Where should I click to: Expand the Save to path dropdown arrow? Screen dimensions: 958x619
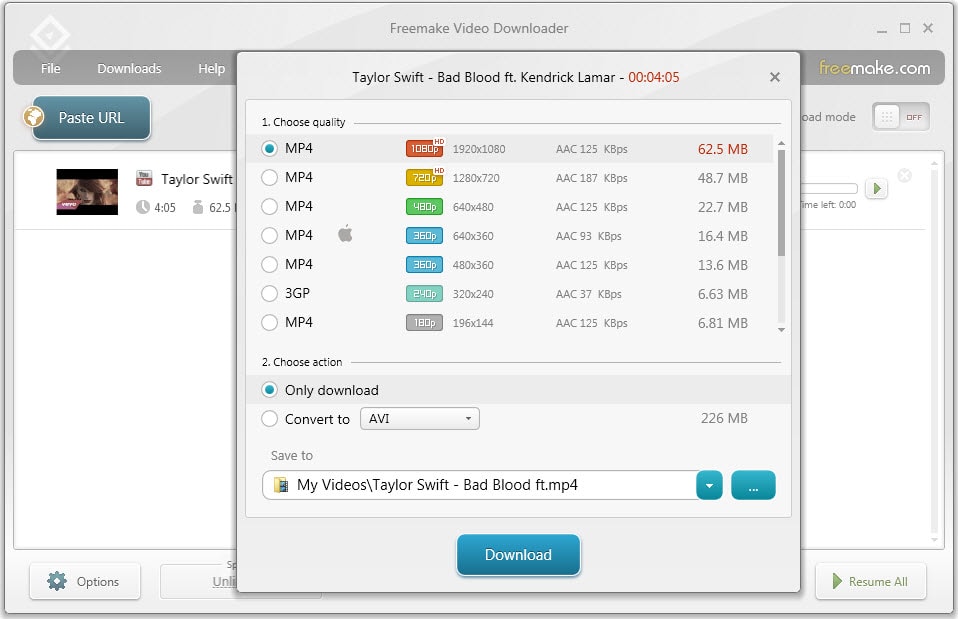coord(709,486)
